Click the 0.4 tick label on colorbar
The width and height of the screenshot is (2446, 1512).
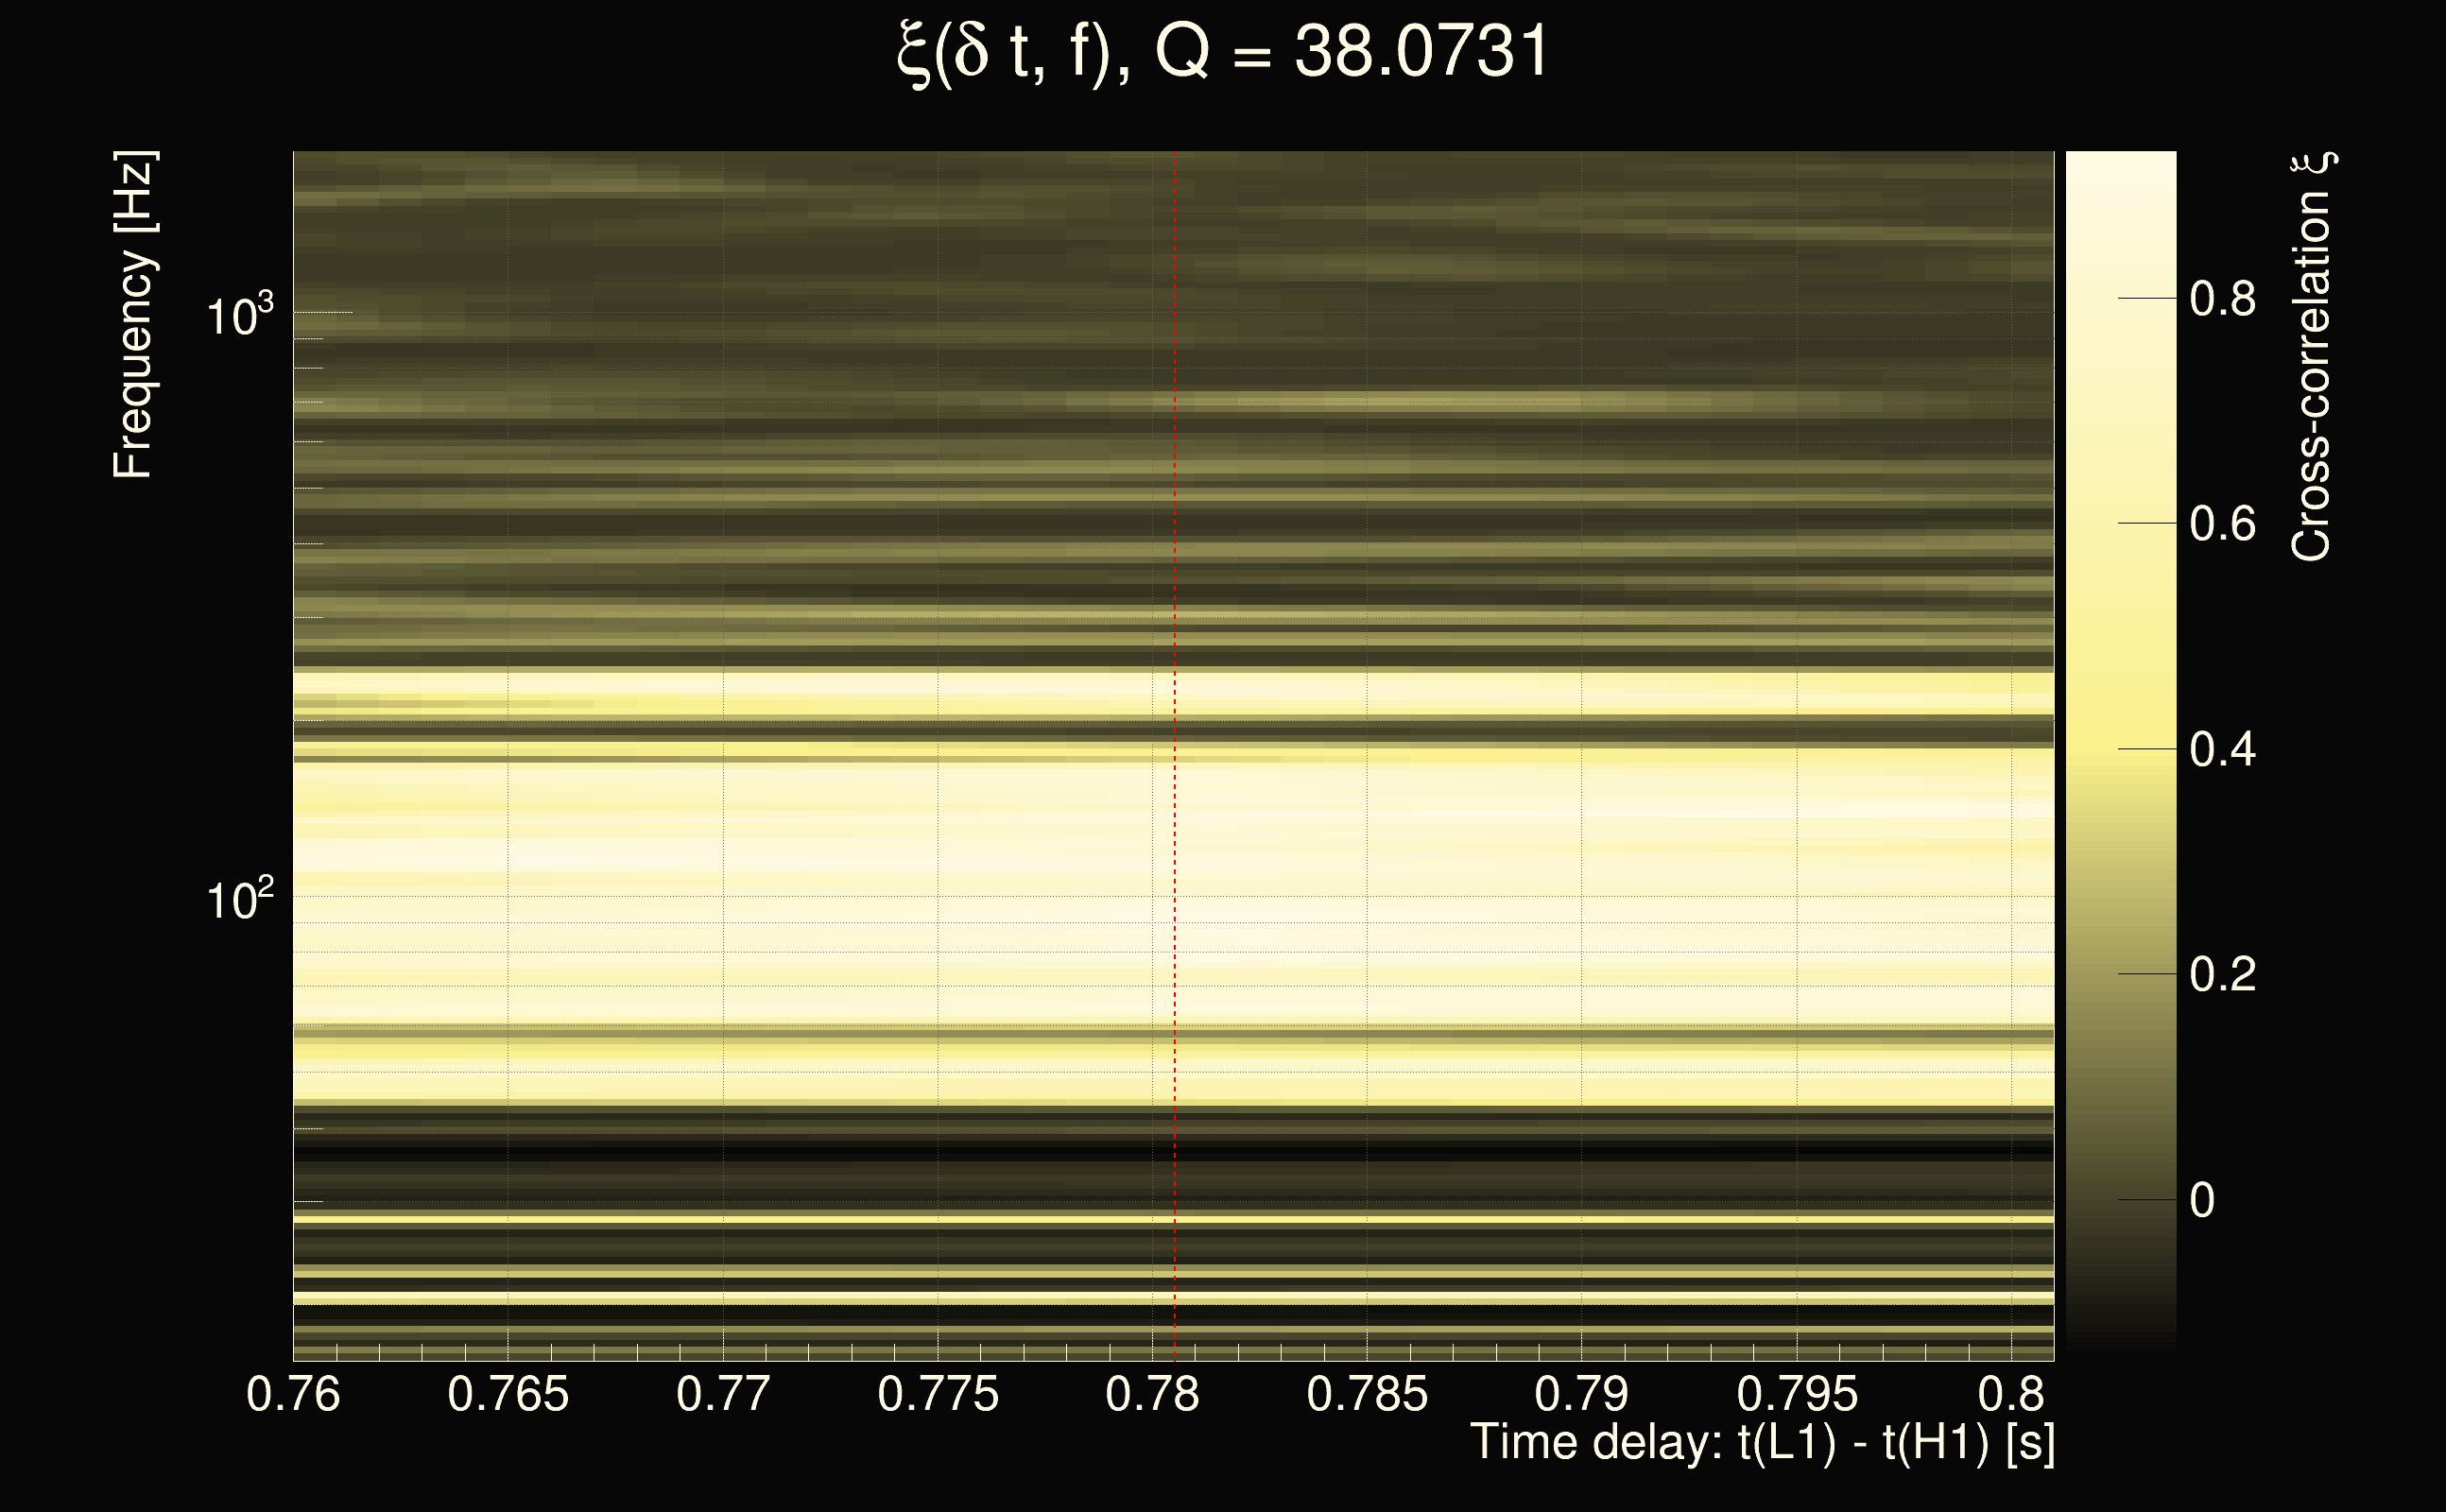(2222, 749)
